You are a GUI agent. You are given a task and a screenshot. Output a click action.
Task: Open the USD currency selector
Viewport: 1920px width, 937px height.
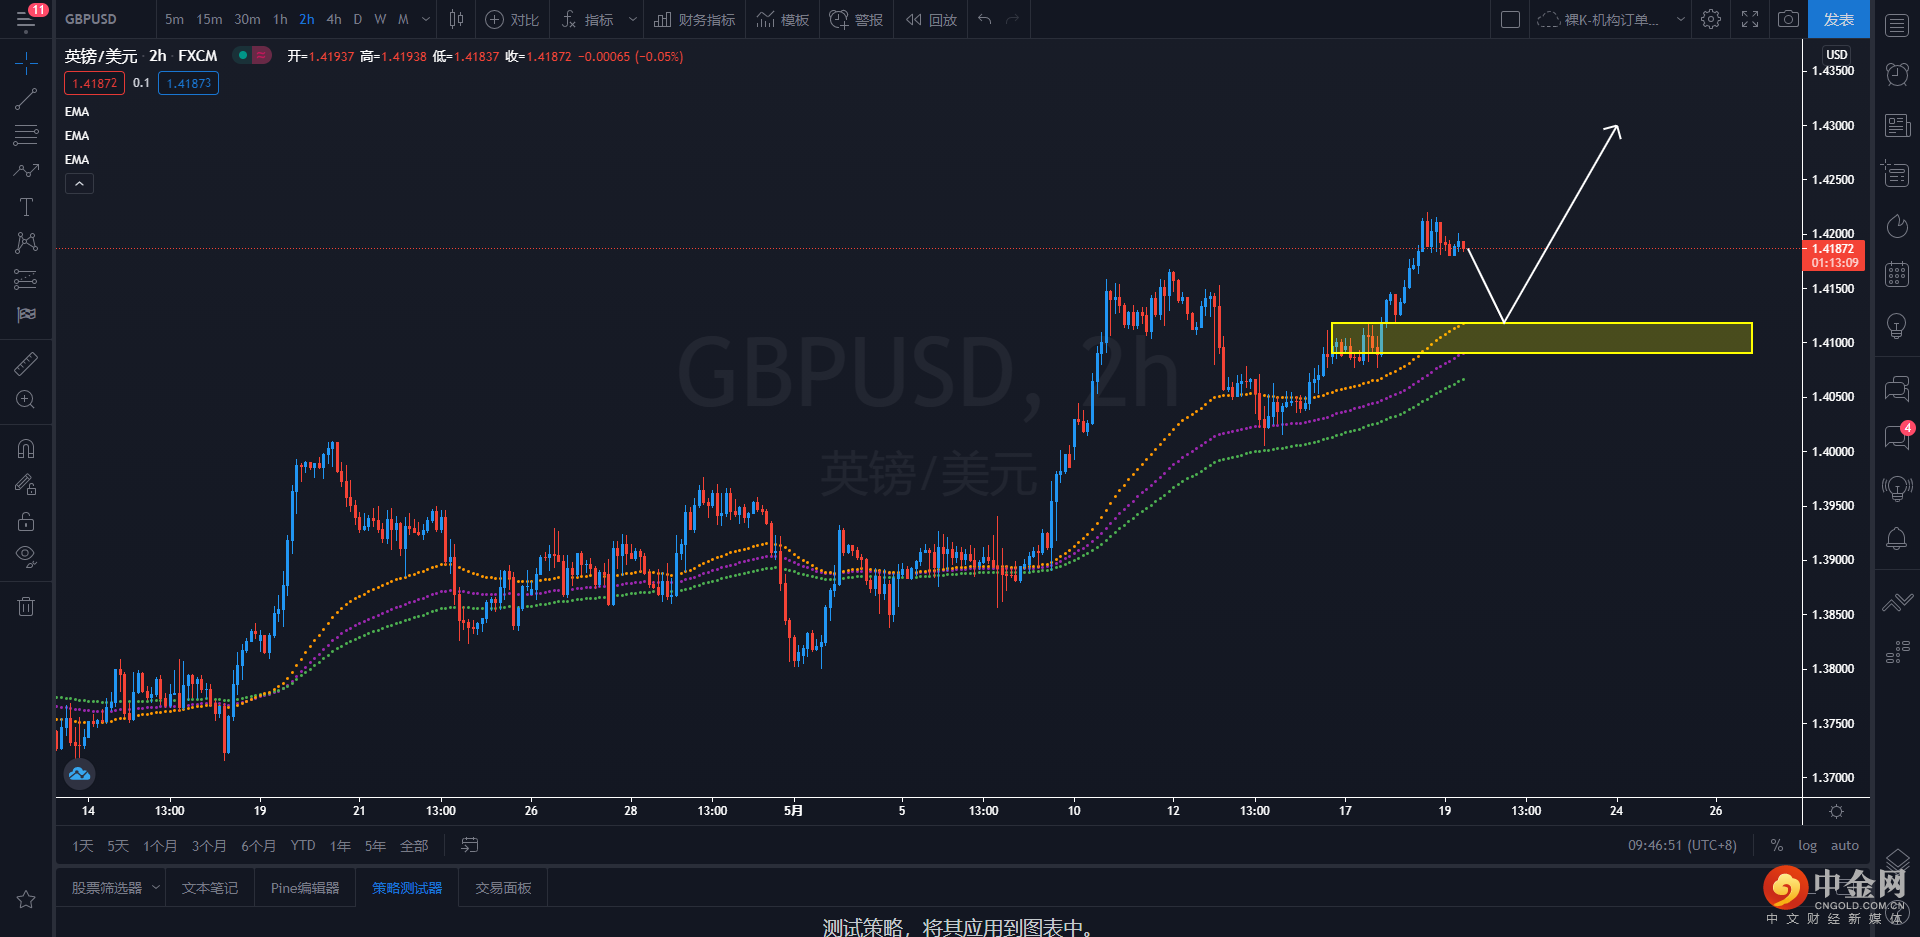1837,54
